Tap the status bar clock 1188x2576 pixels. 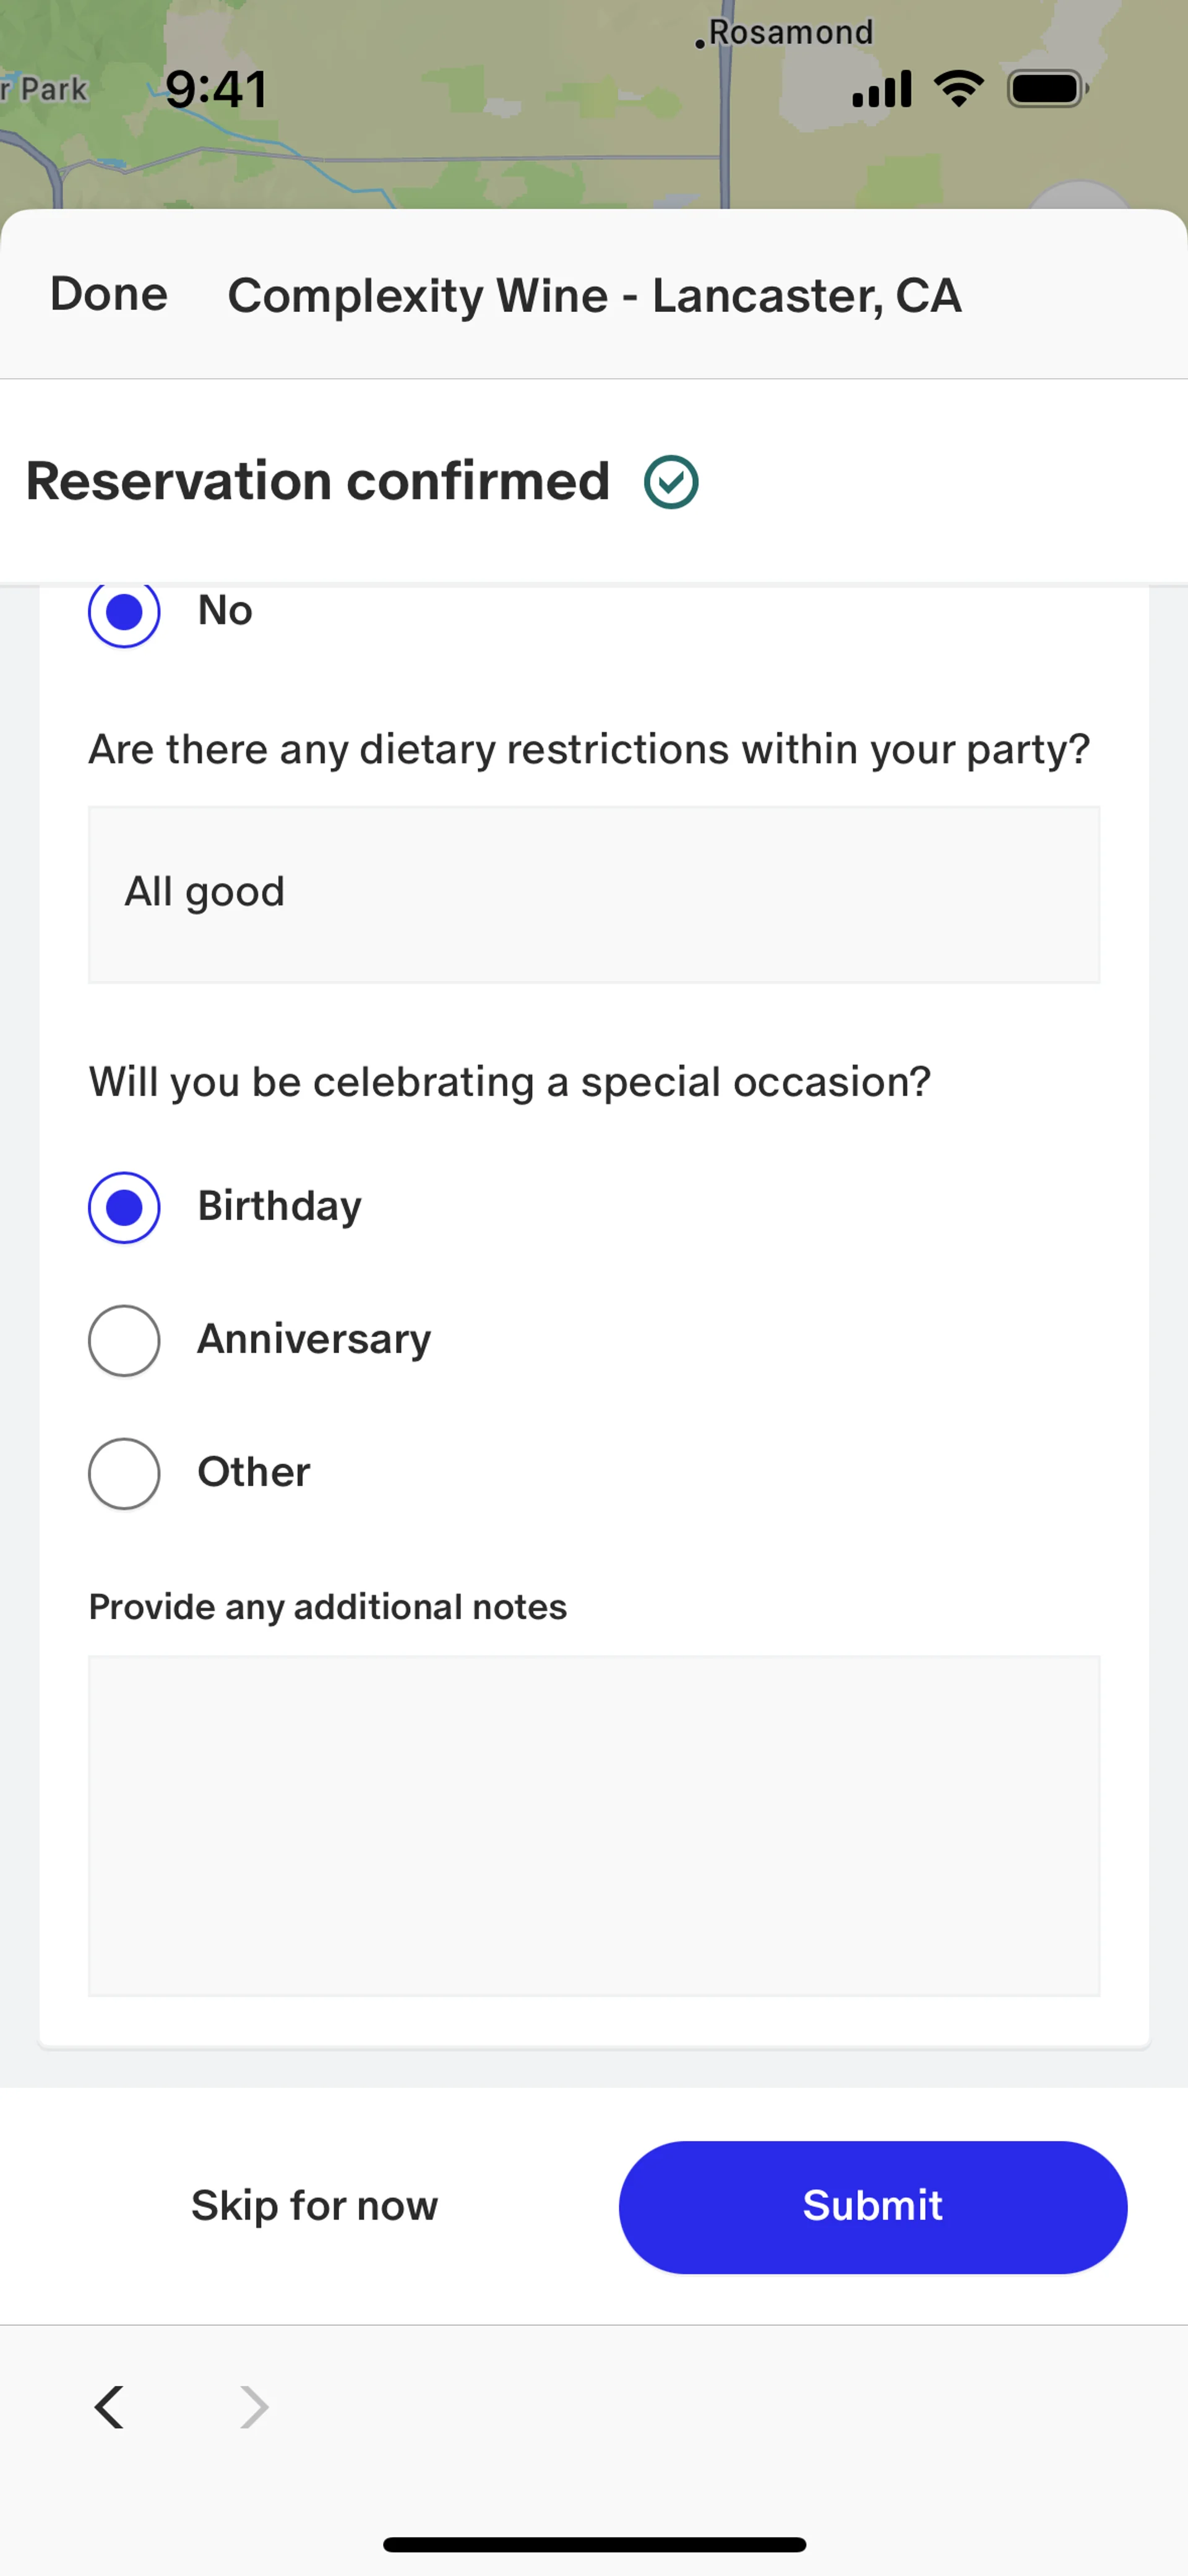(x=216, y=89)
